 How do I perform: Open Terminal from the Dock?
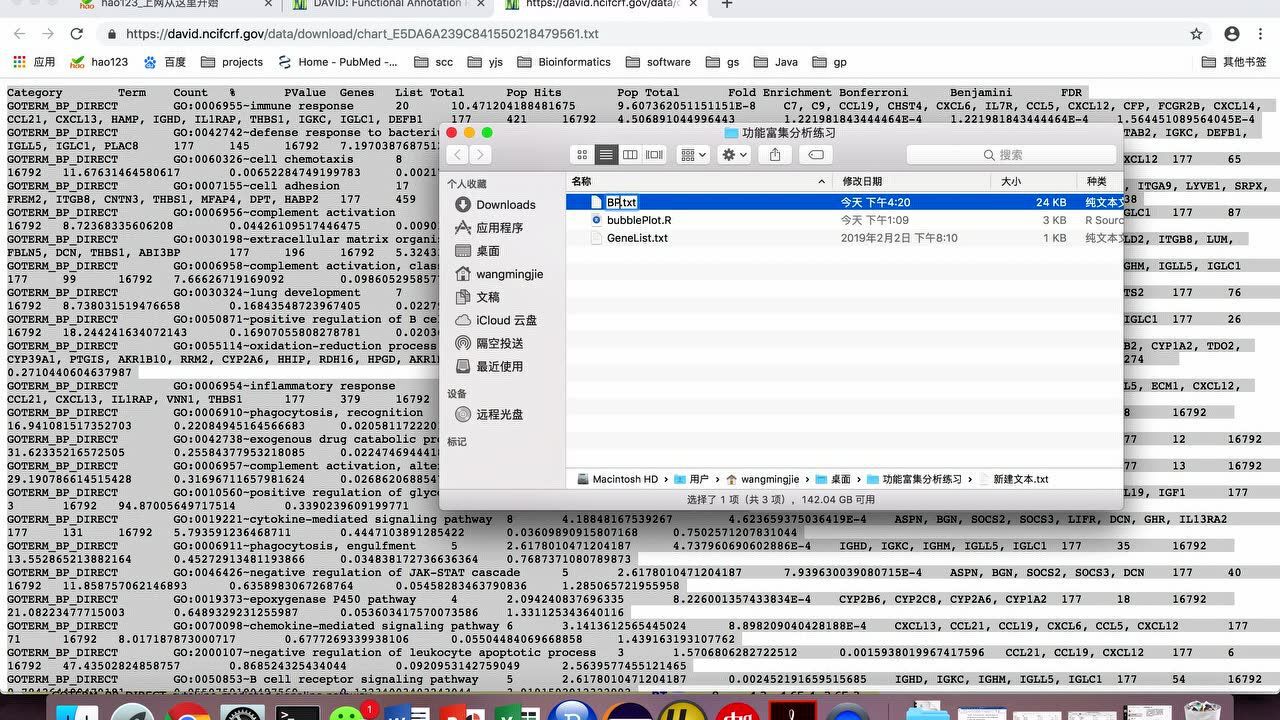tap(296, 712)
